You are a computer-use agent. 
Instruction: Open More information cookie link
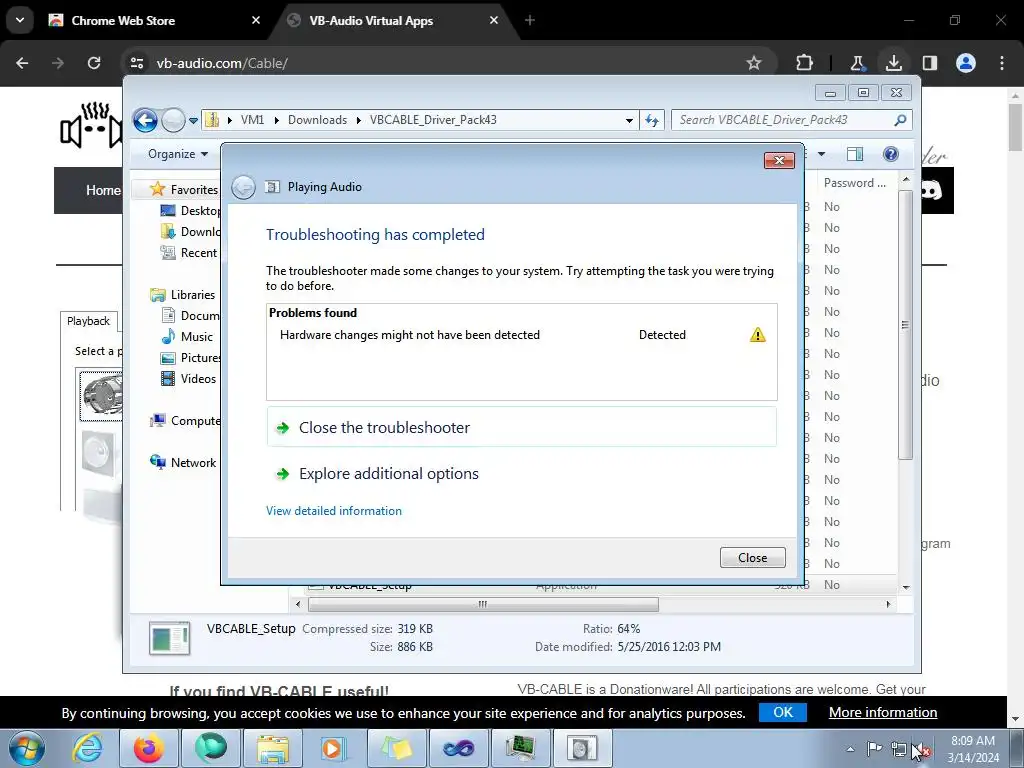[x=883, y=712]
